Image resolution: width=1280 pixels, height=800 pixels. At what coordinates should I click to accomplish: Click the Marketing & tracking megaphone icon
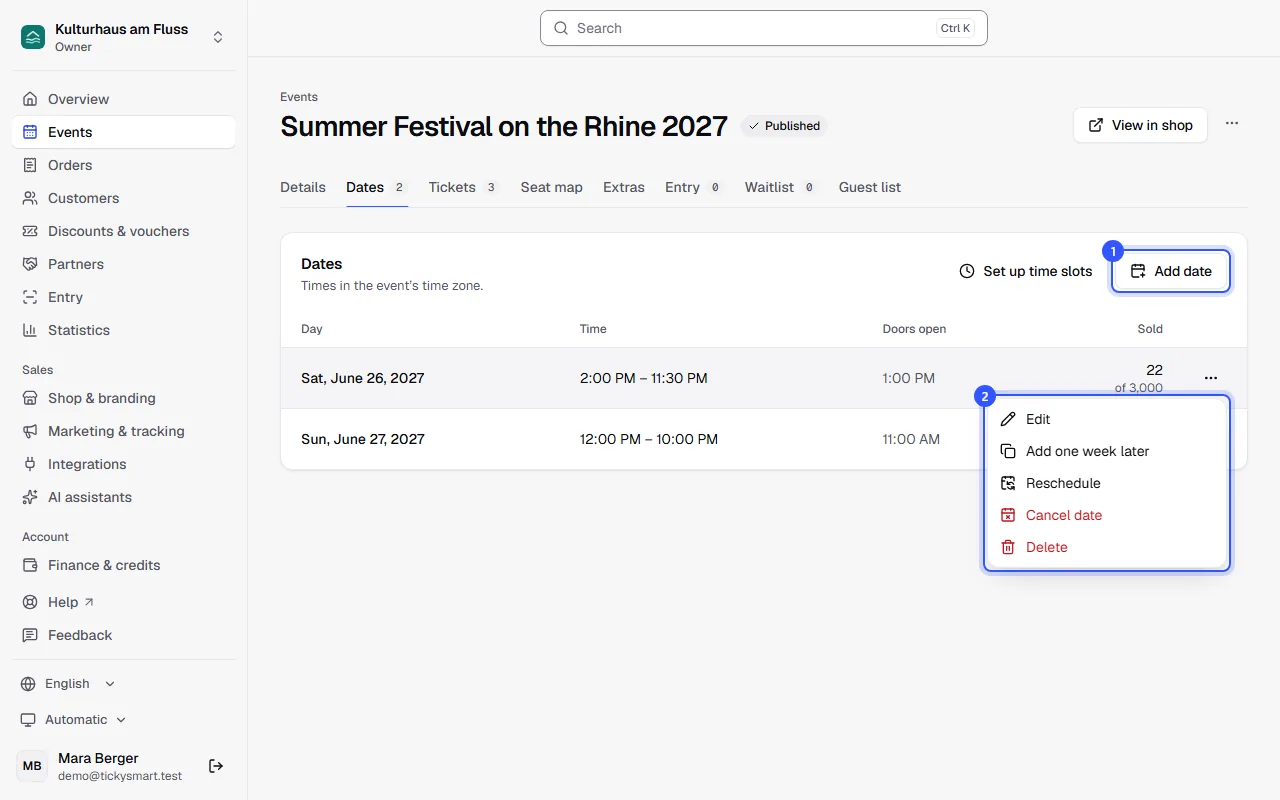click(x=30, y=431)
